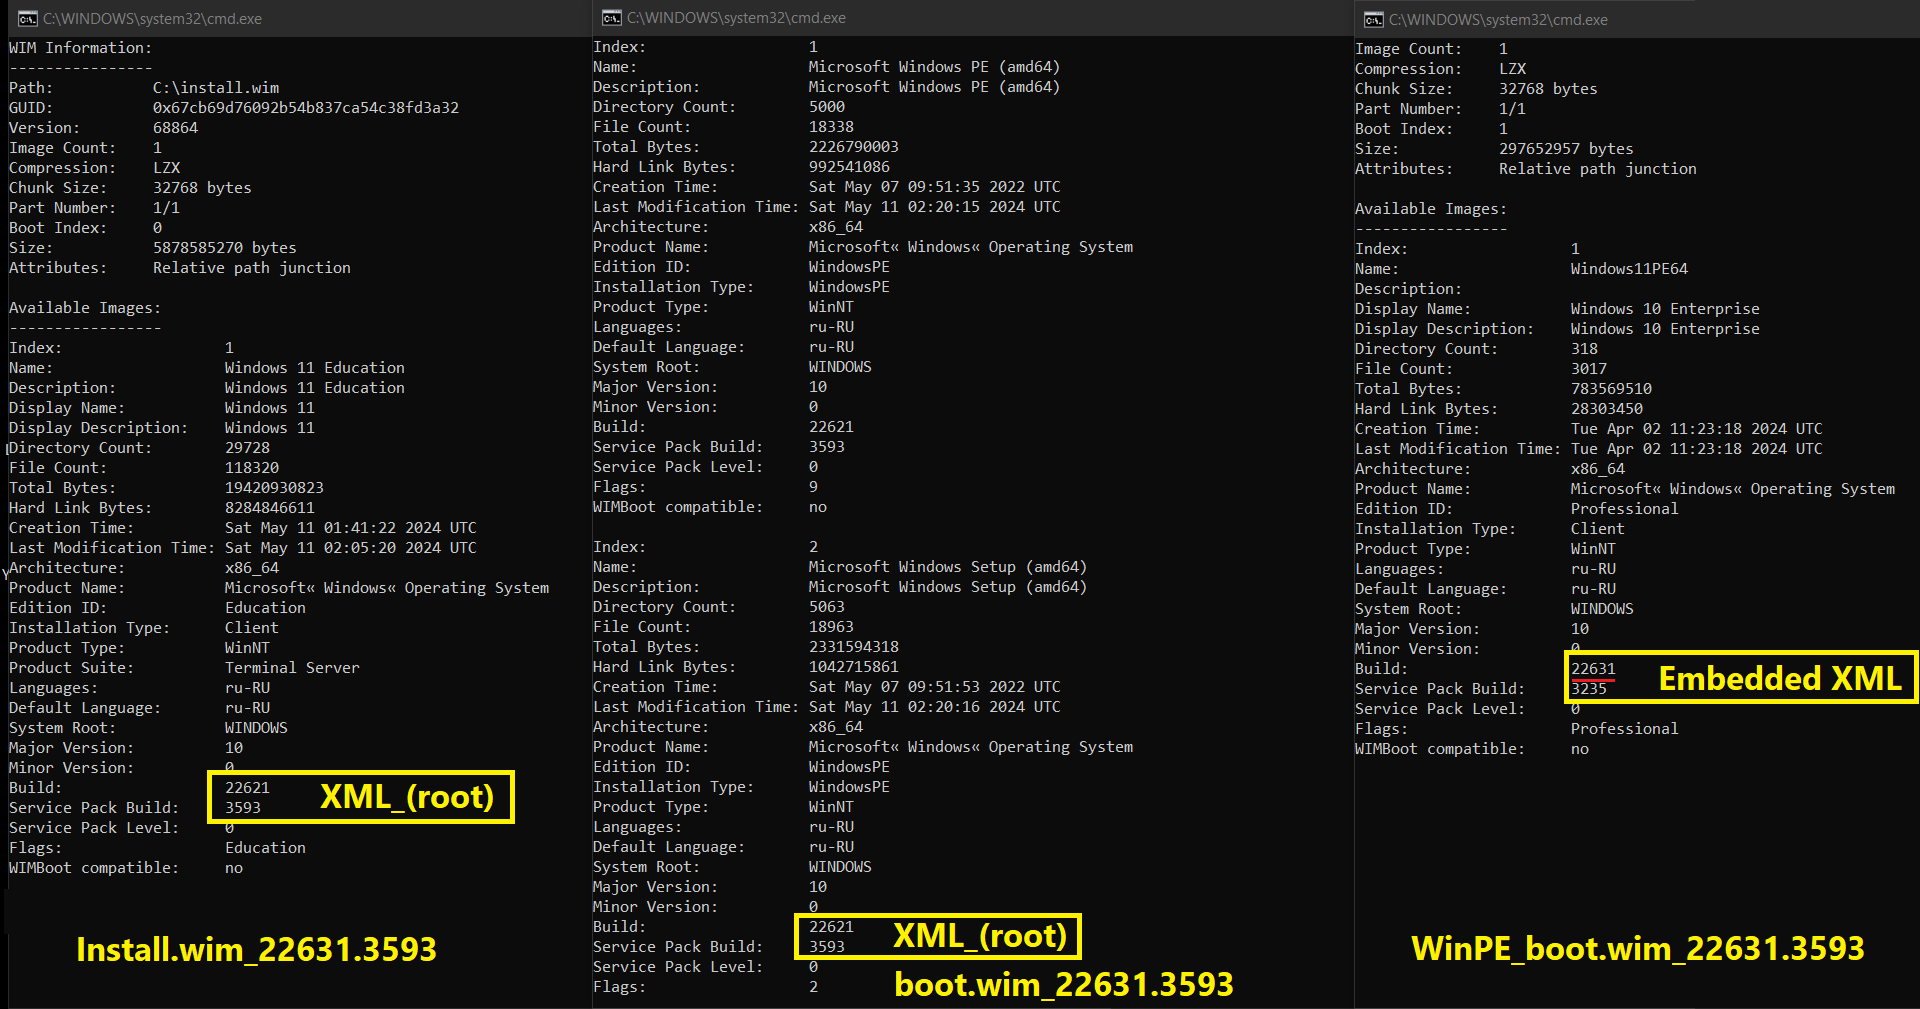Click 'Windows 10 Enterprise' in Display Name row
This screenshot has width=1920, height=1009.
(x=1665, y=309)
